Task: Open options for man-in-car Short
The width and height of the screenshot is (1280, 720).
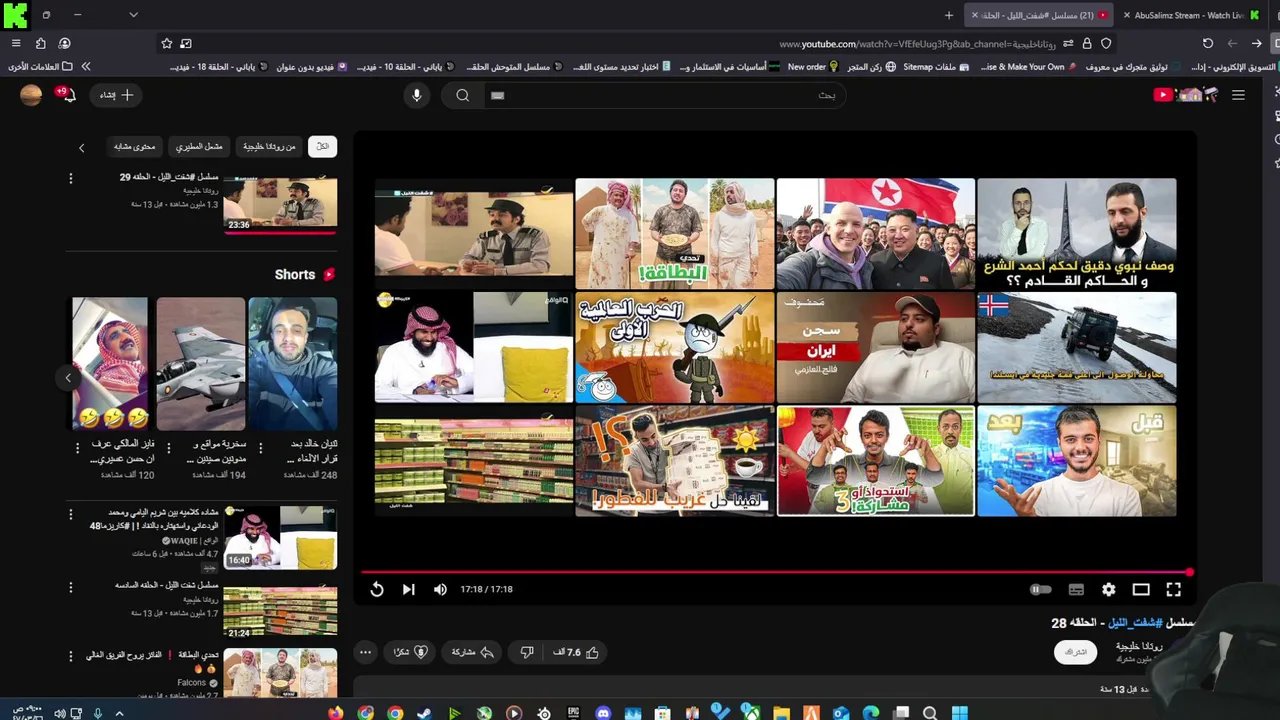Action: coord(260,448)
